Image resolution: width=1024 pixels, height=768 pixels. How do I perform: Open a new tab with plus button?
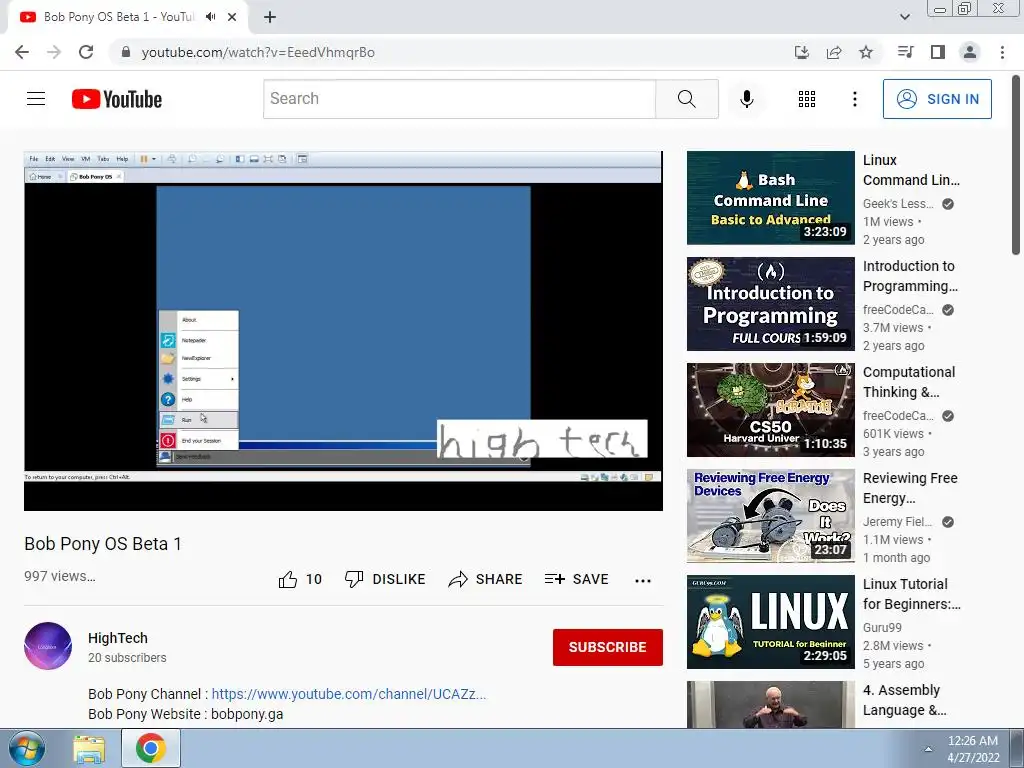(270, 17)
